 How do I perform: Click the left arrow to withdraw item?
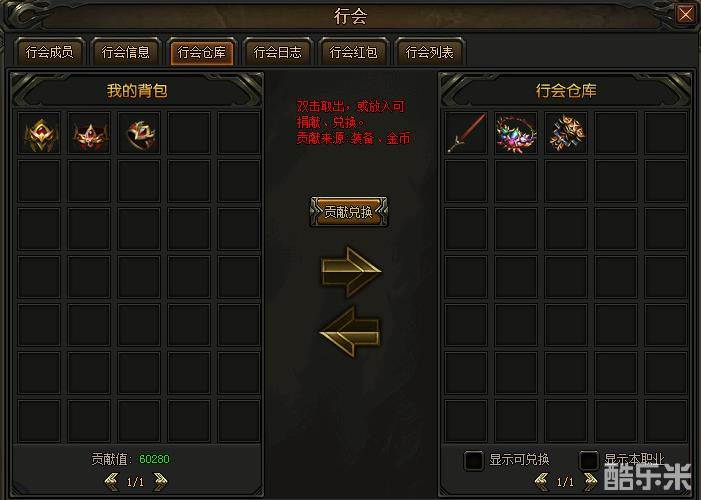pos(350,331)
